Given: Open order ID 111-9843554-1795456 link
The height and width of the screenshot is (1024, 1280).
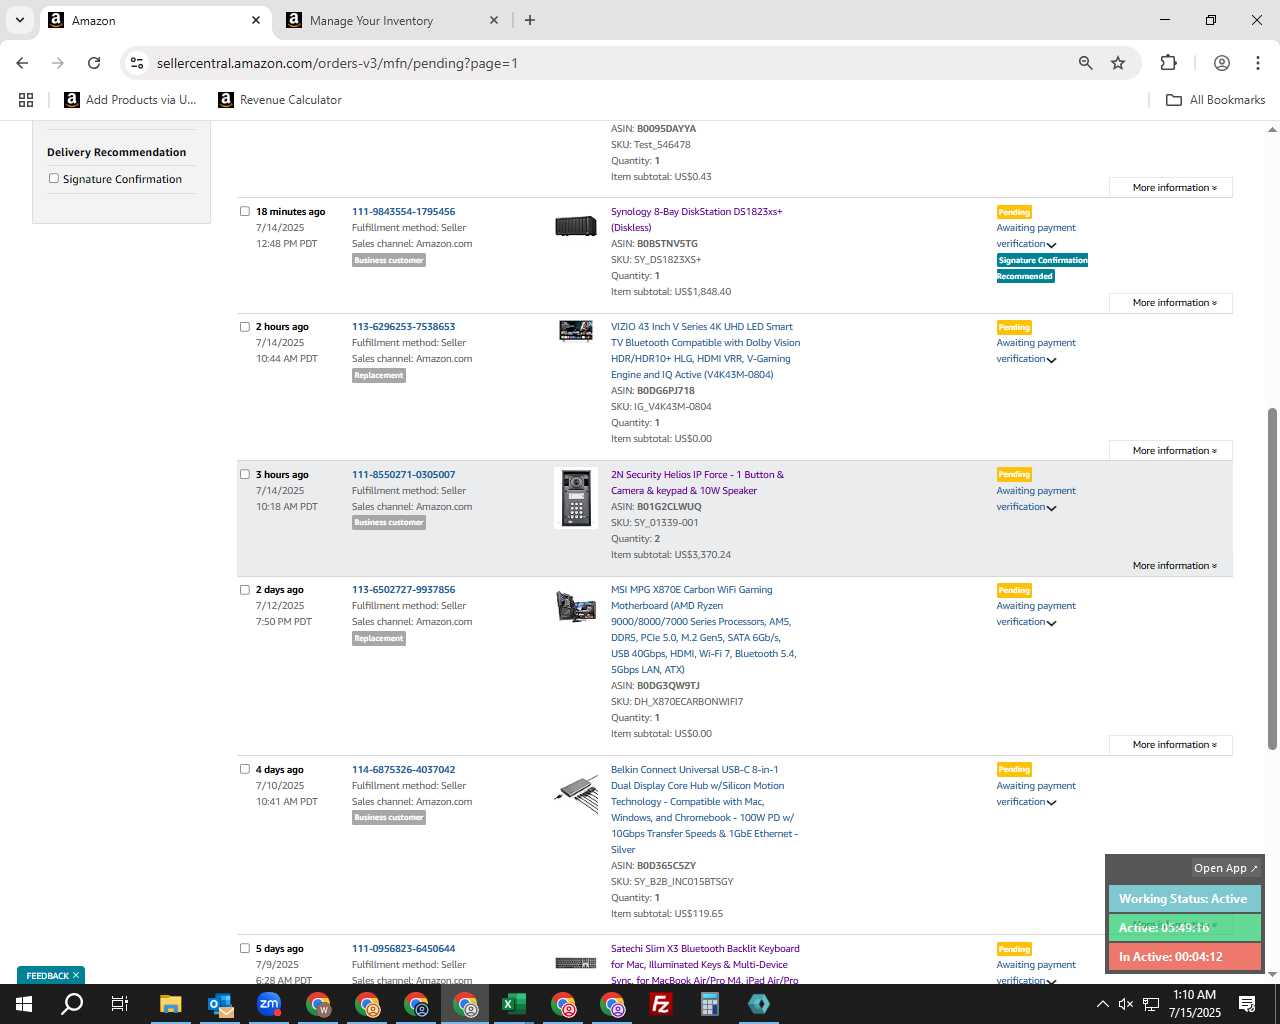Looking at the screenshot, I should click(x=403, y=212).
